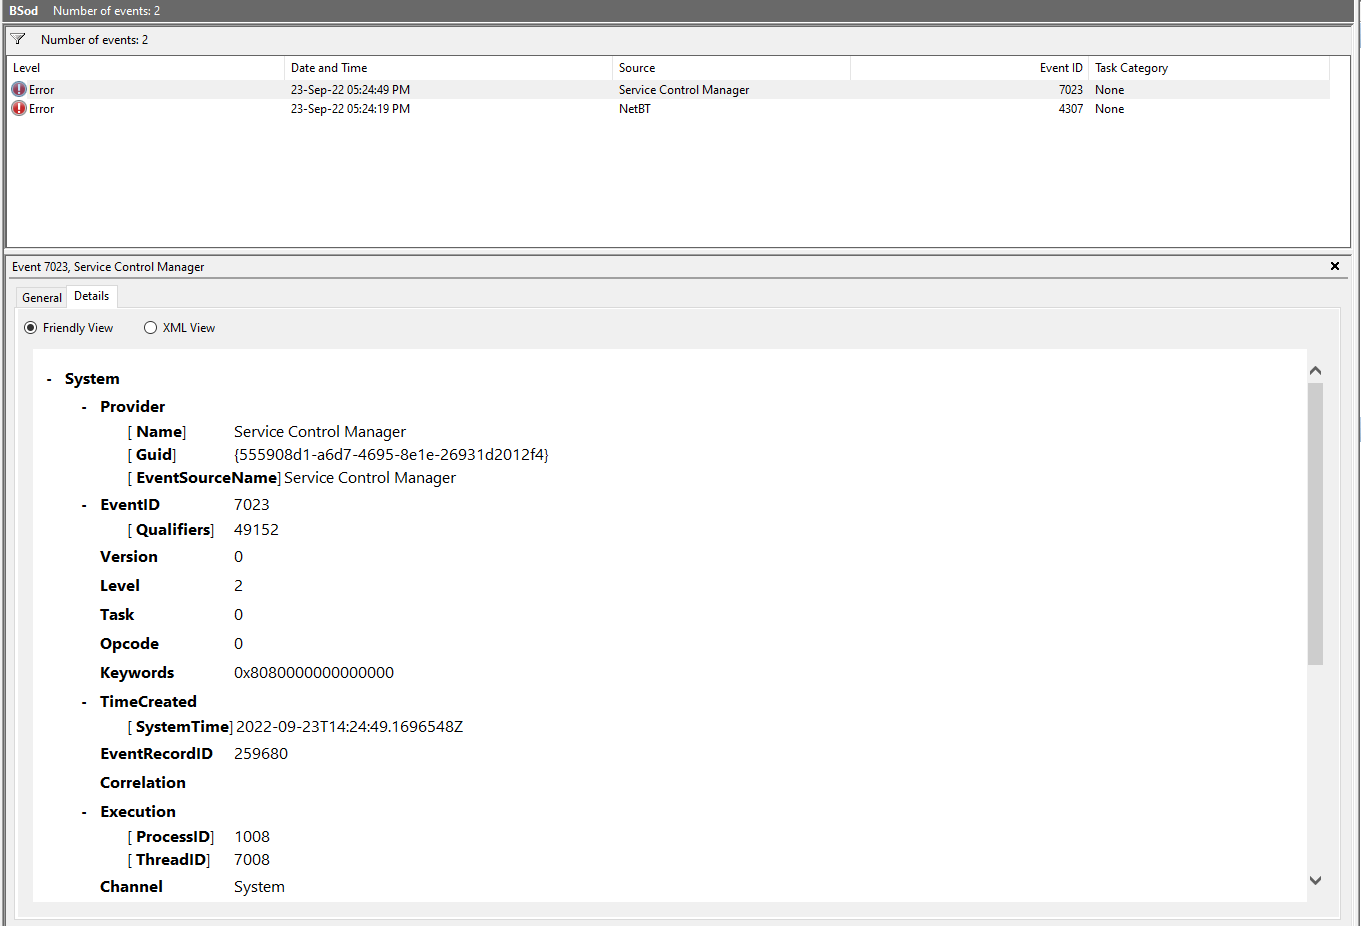The height and width of the screenshot is (926, 1361).
Task: Collapse the Provider node
Action: pos(84,408)
